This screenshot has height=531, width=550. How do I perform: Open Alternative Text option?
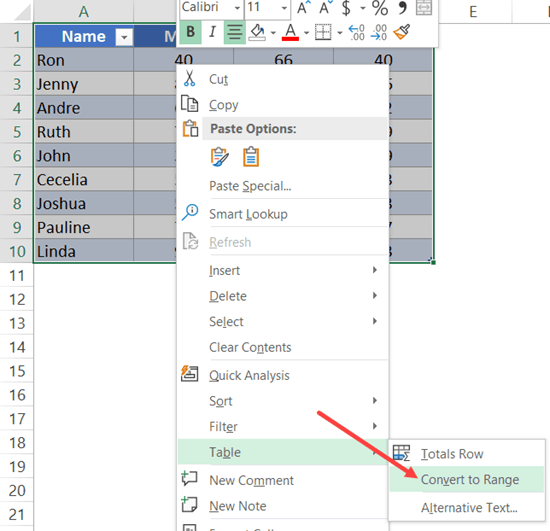click(467, 508)
